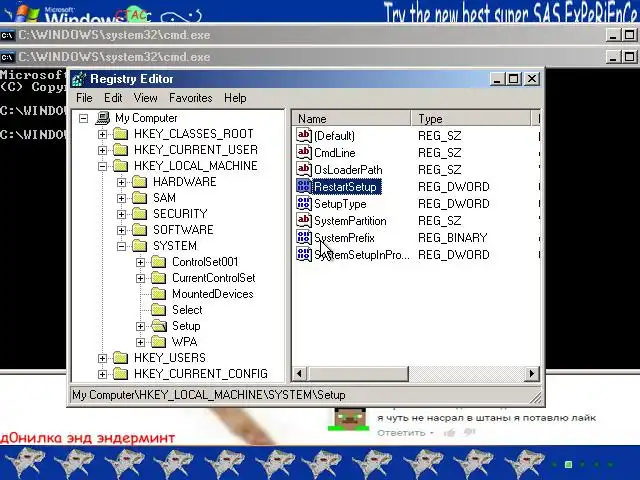Image resolution: width=640 pixels, height=480 pixels.
Task: Click the SAM folder icon
Action: click(x=140, y=198)
